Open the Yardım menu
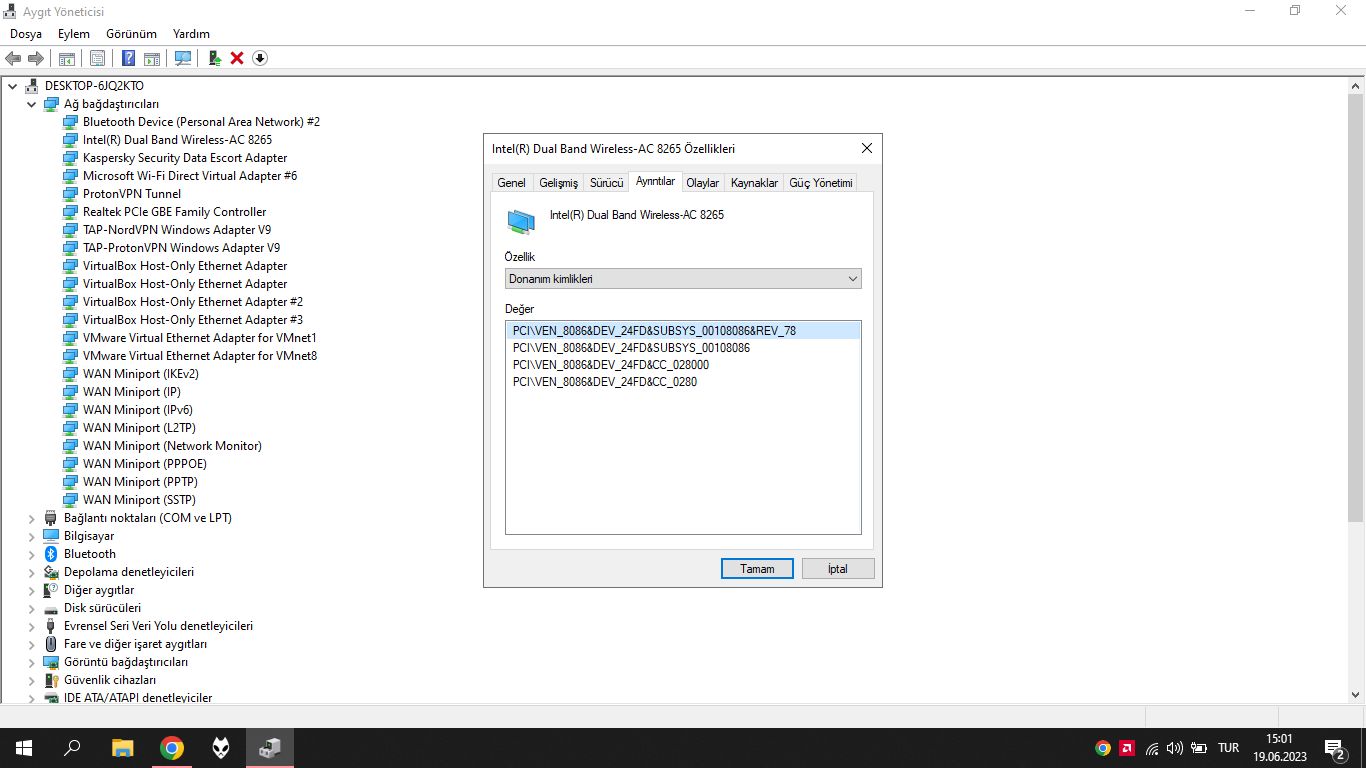Image resolution: width=1366 pixels, height=768 pixels. point(191,34)
